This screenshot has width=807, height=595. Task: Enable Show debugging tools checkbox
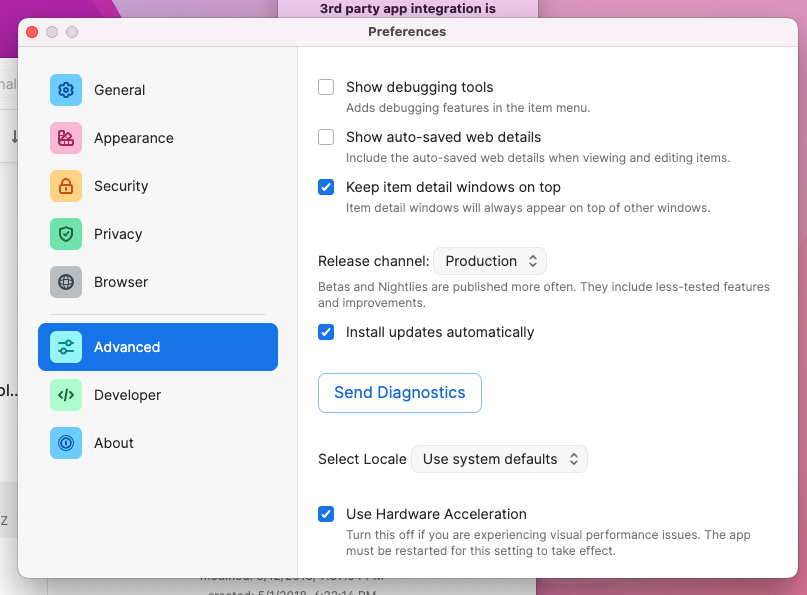click(x=326, y=87)
